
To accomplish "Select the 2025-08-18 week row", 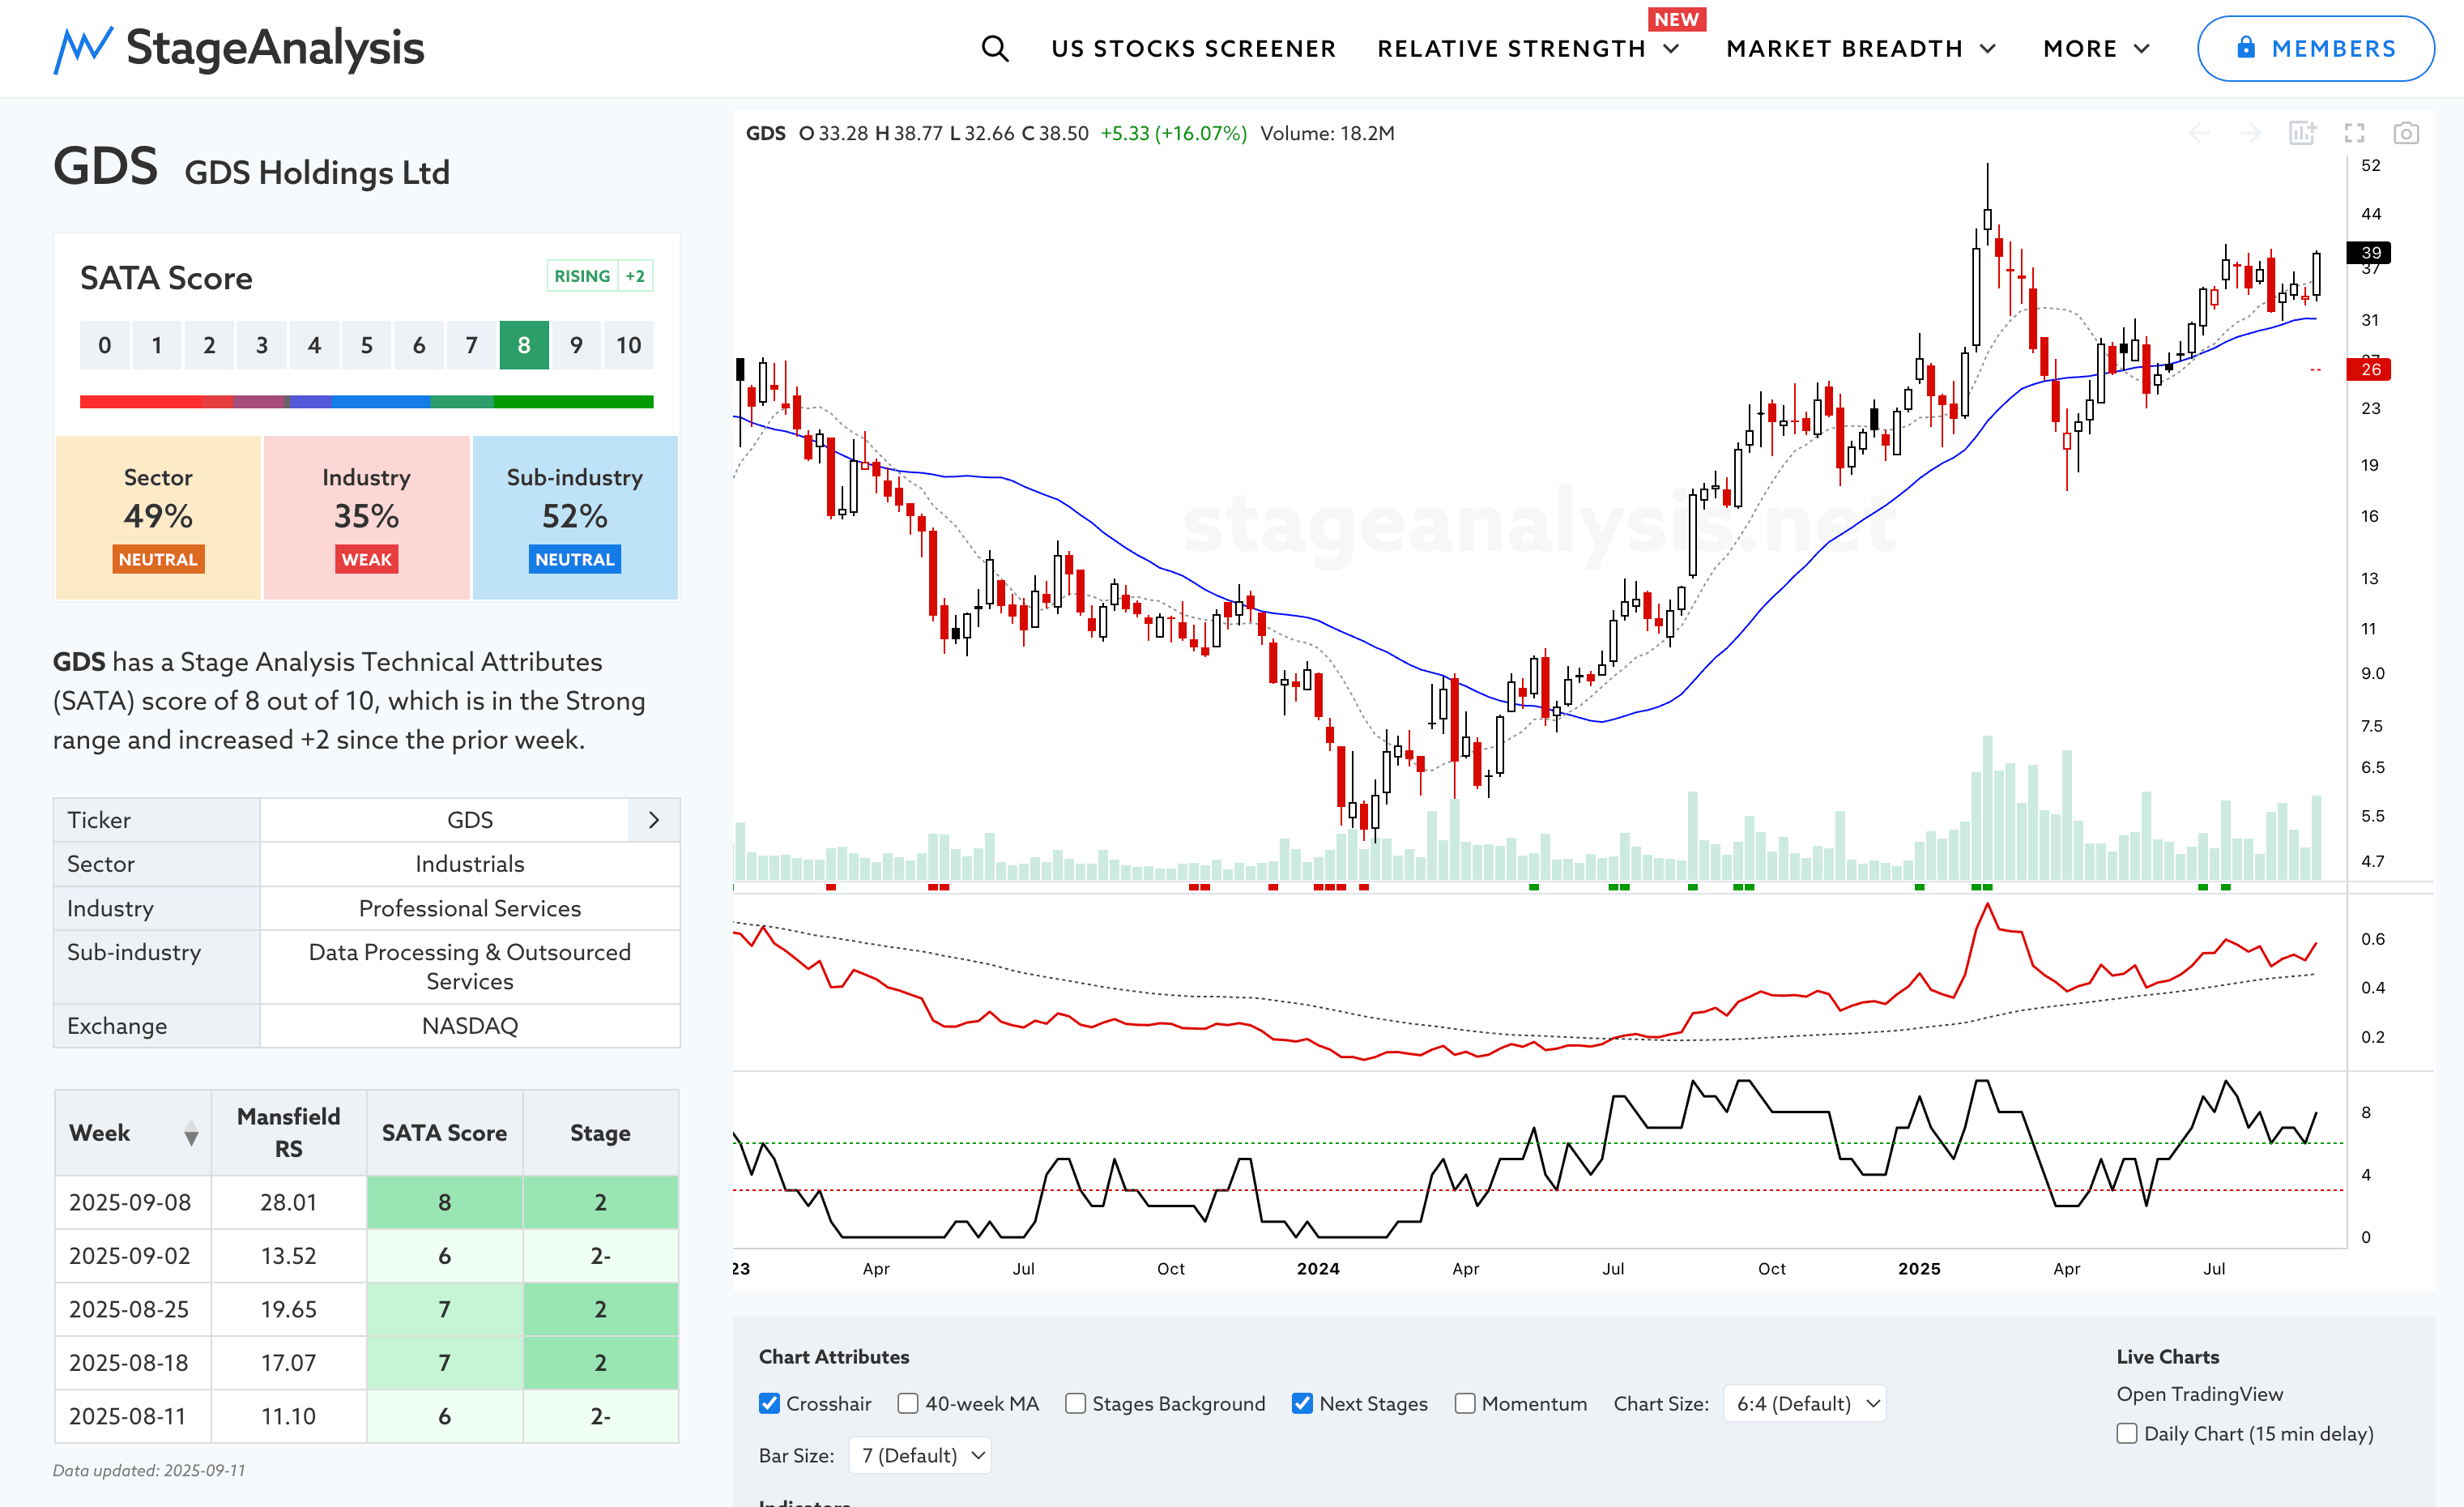I will coord(367,1363).
